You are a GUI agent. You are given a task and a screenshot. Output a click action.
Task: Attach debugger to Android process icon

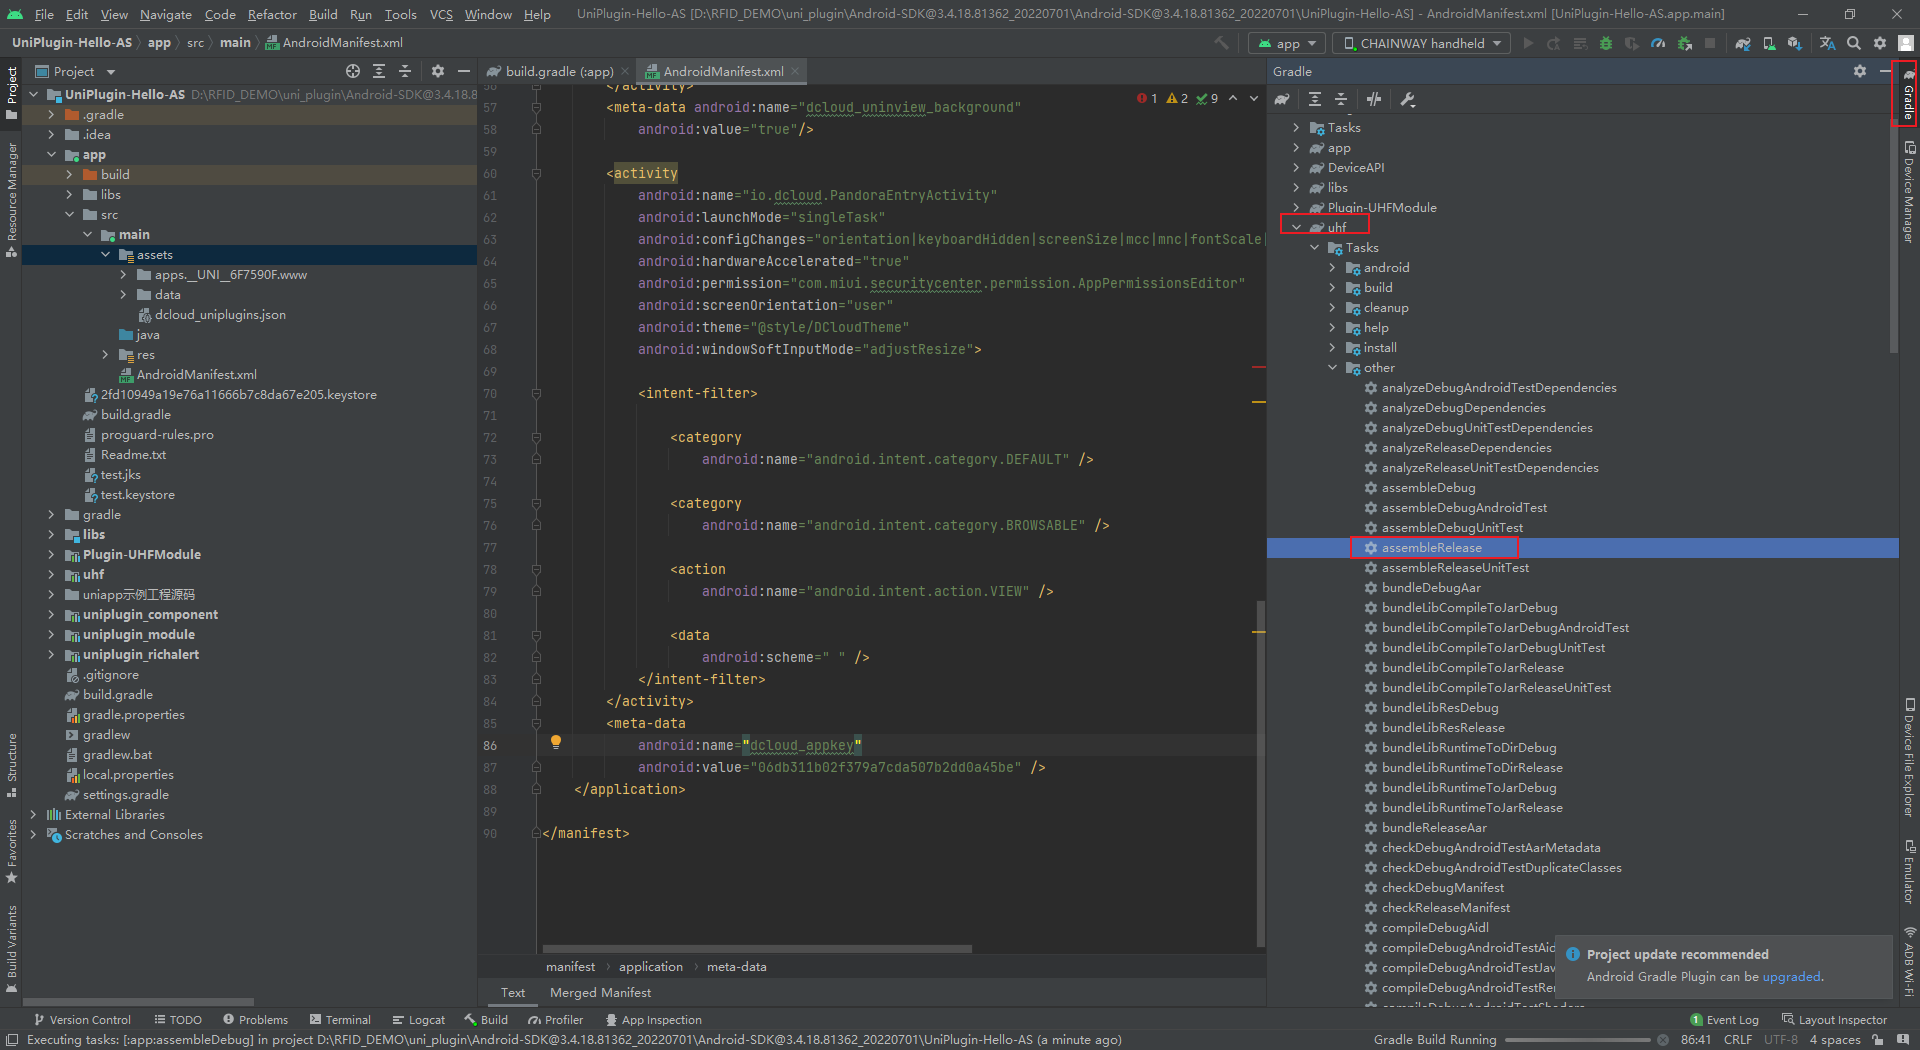pyautogui.click(x=1685, y=43)
